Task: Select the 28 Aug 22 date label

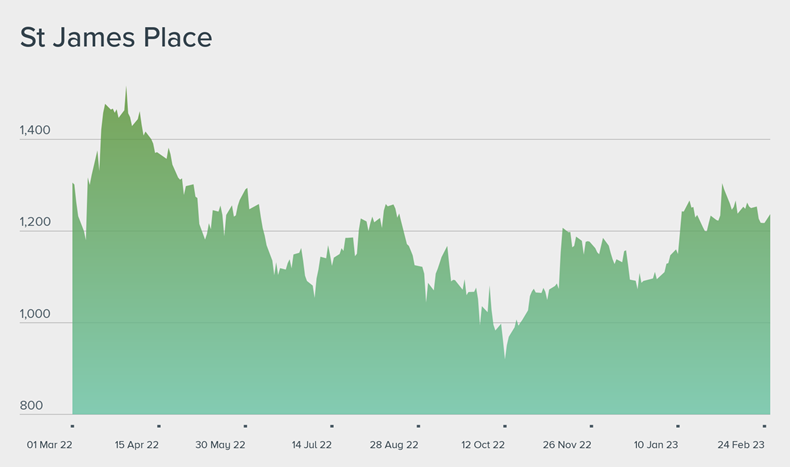Action: [394, 445]
